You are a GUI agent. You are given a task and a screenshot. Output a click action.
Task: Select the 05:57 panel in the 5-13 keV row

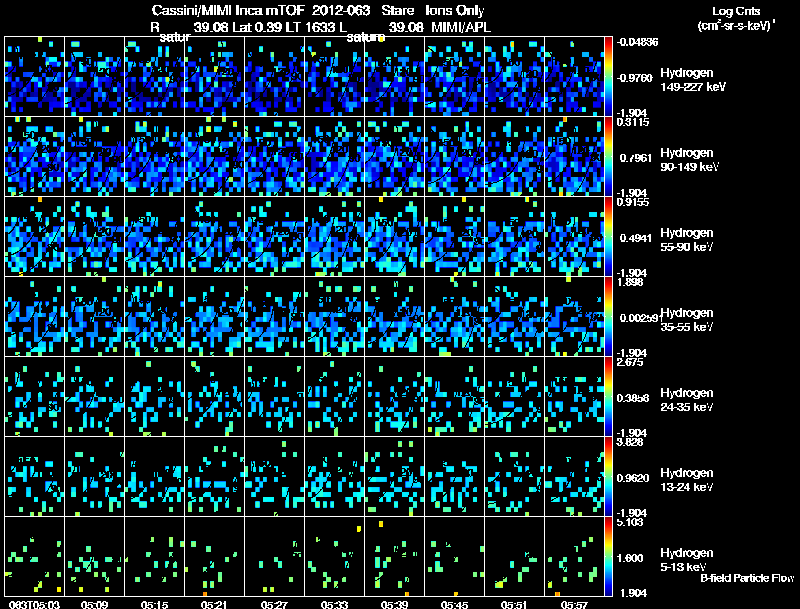(574, 556)
